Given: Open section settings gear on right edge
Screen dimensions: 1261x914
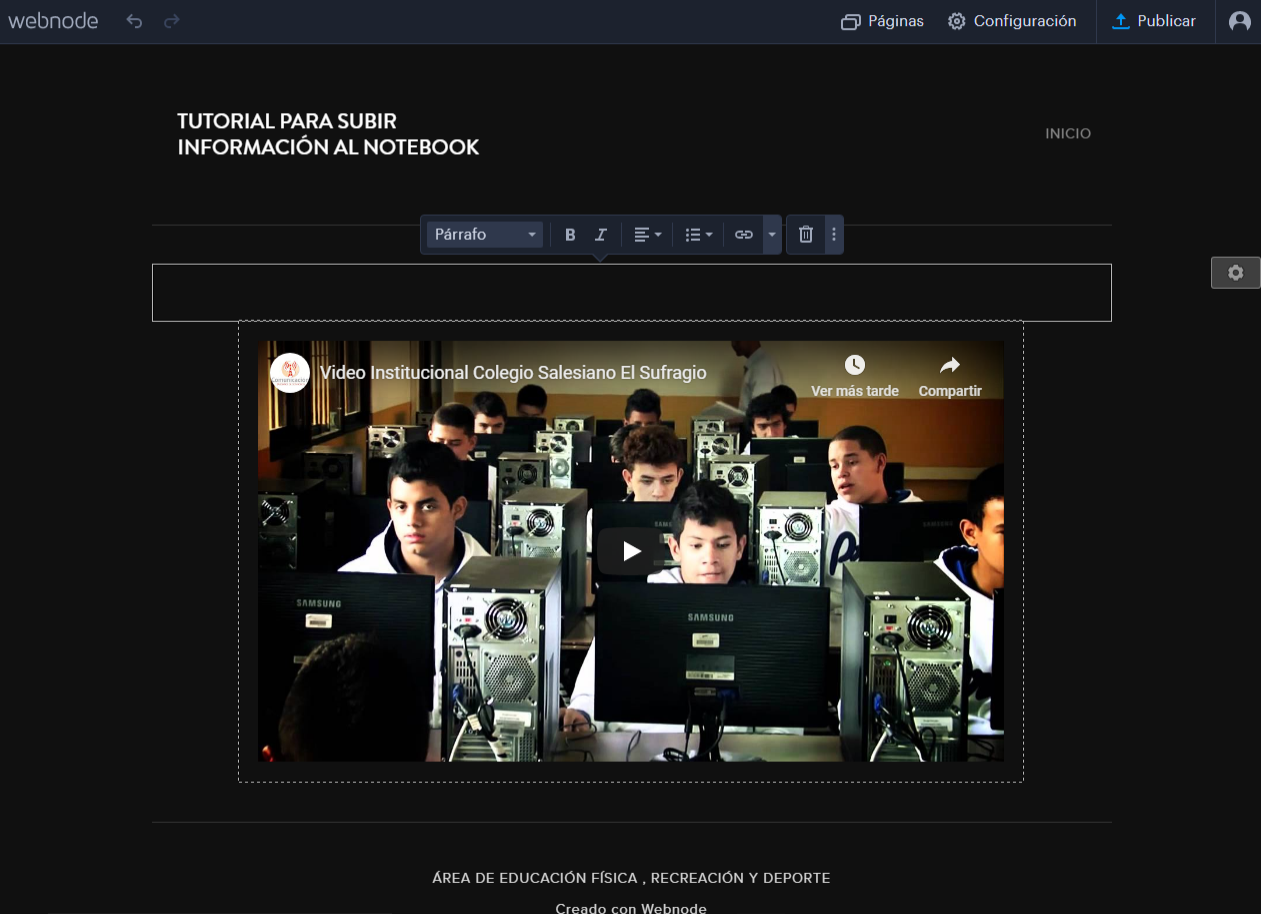Looking at the screenshot, I should coord(1235,273).
